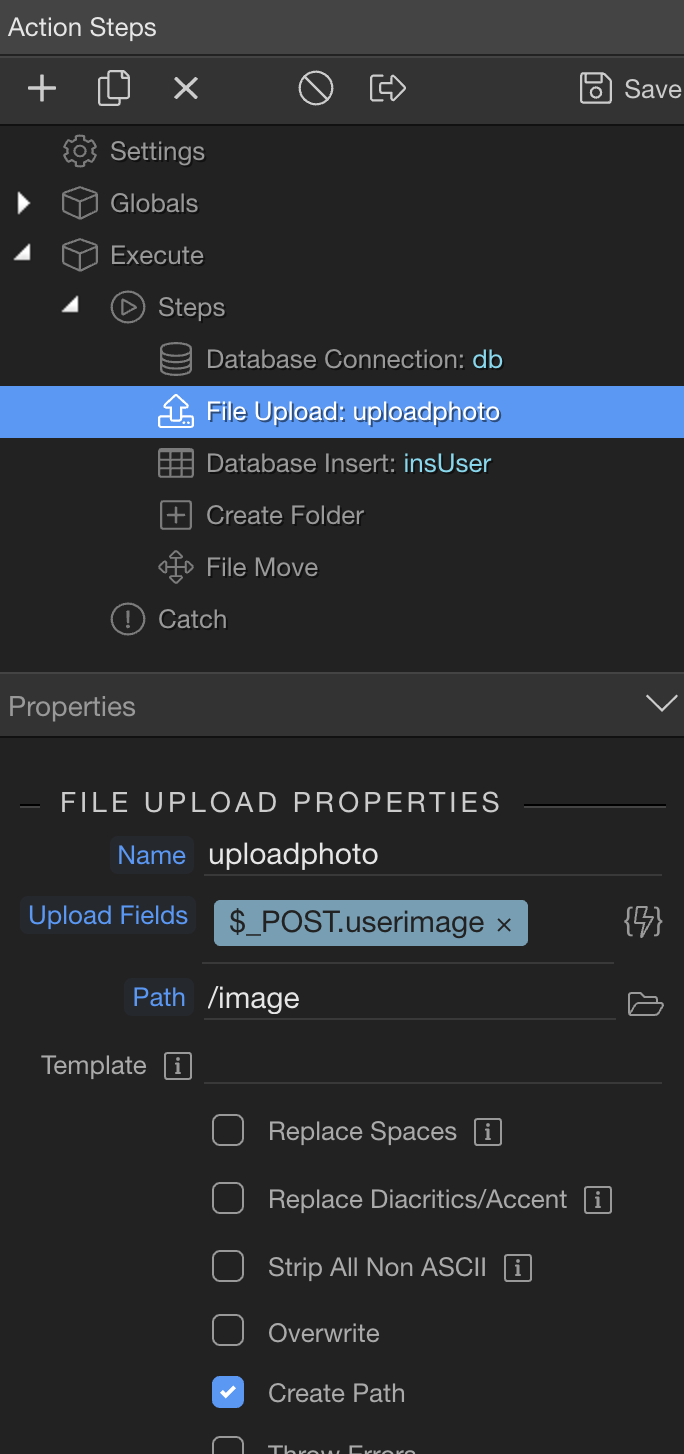Enable the Replace Spaces checkbox

tap(228, 1131)
